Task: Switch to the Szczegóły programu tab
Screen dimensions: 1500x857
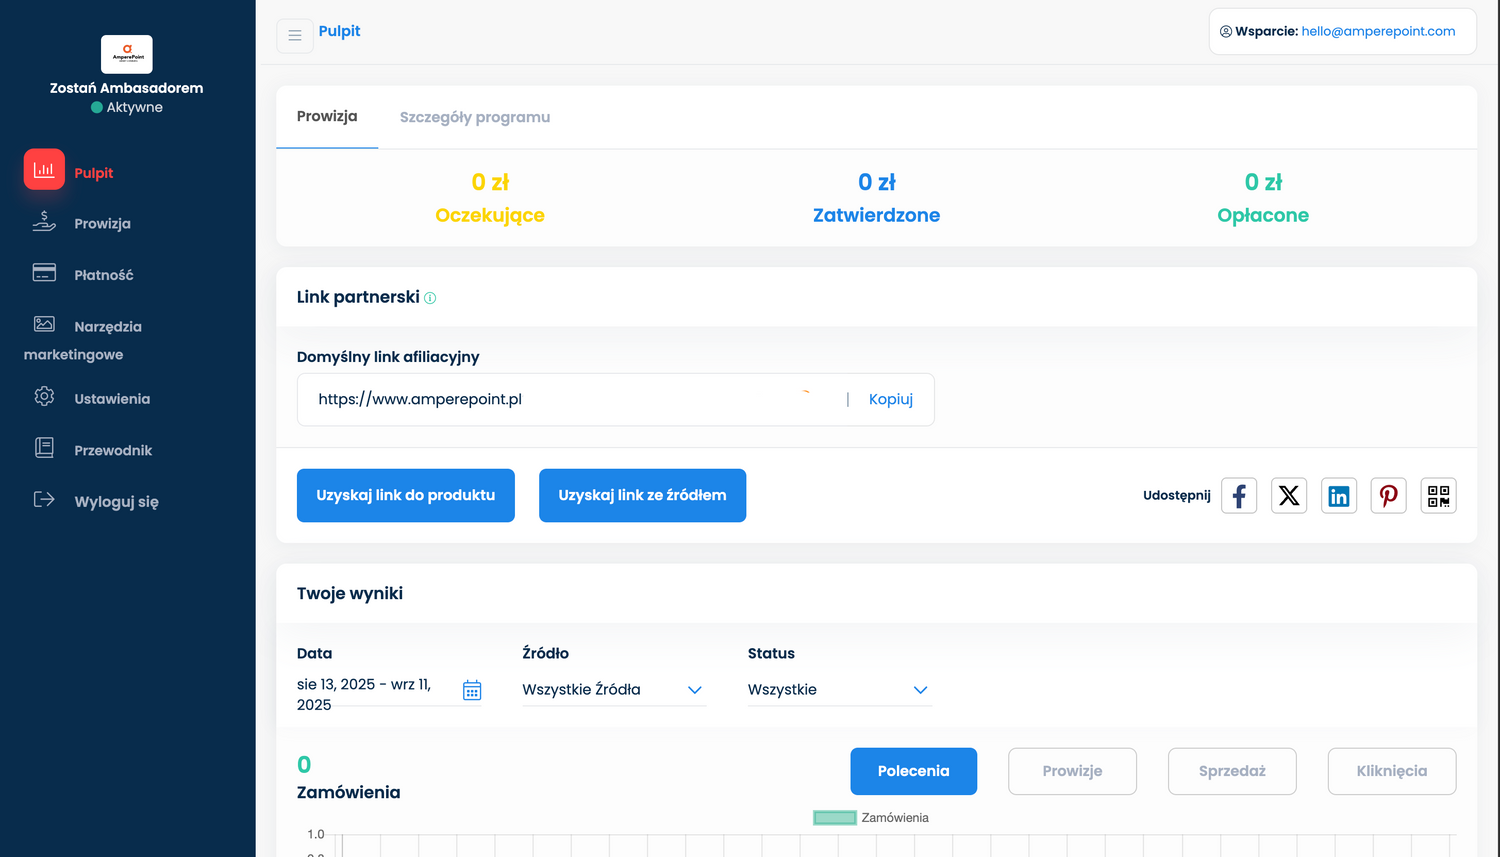Action: click(x=475, y=117)
